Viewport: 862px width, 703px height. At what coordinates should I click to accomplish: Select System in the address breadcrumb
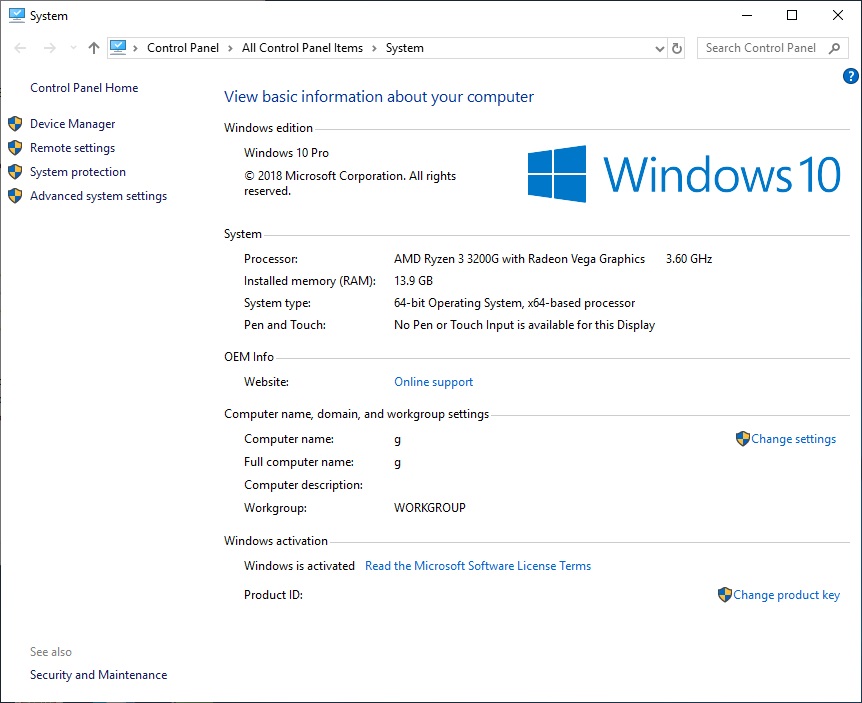coord(405,48)
